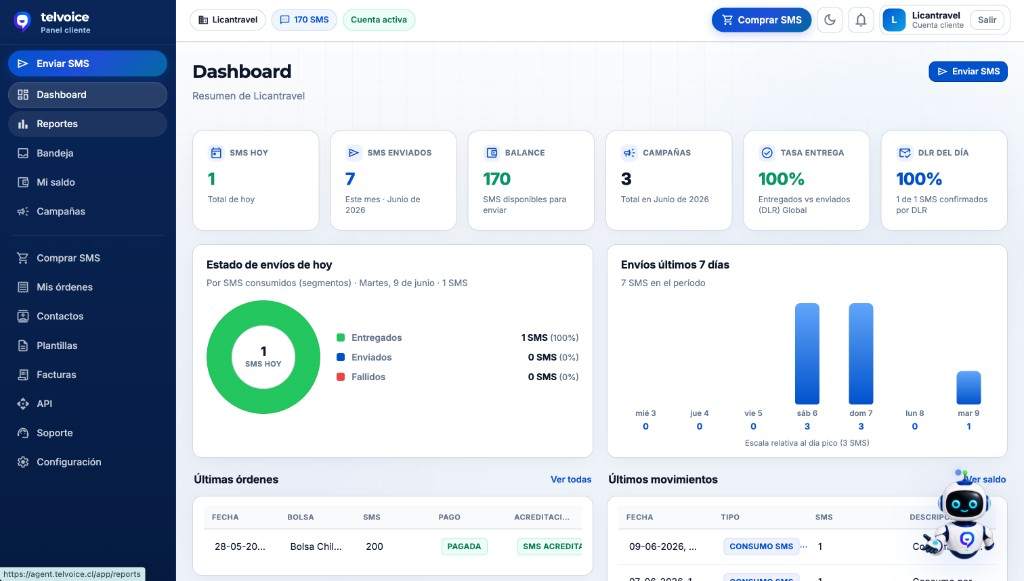This screenshot has height=581, width=1024.
Task: Click the CONSUMO SMS badge dated 09-06-2026
Action: pyautogui.click(x=761, y=546)
